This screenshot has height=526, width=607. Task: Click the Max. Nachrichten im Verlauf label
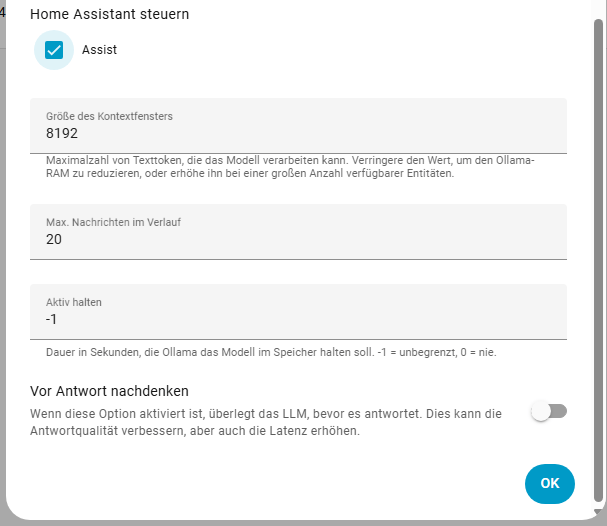coord(112,222)
